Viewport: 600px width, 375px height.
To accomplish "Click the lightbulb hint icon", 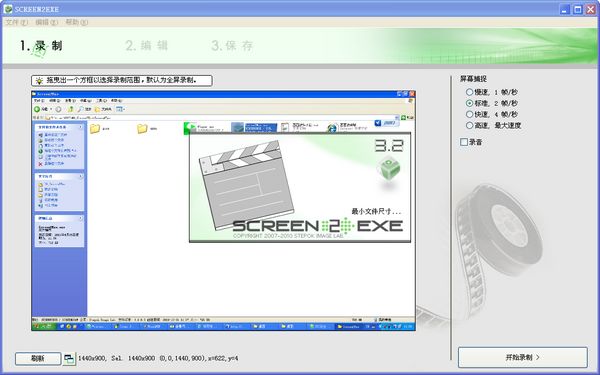I will (39, 81).
